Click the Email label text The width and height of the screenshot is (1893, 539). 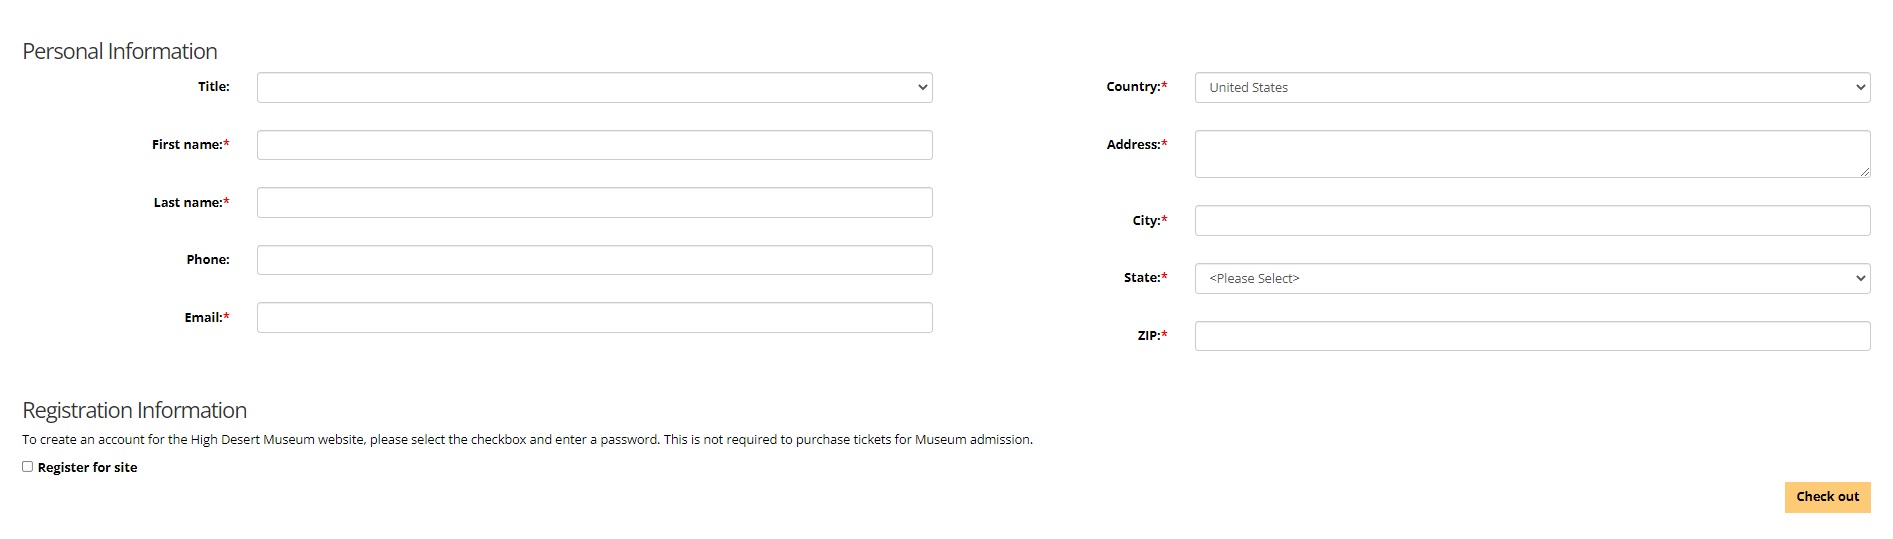[x=206, y=317]
